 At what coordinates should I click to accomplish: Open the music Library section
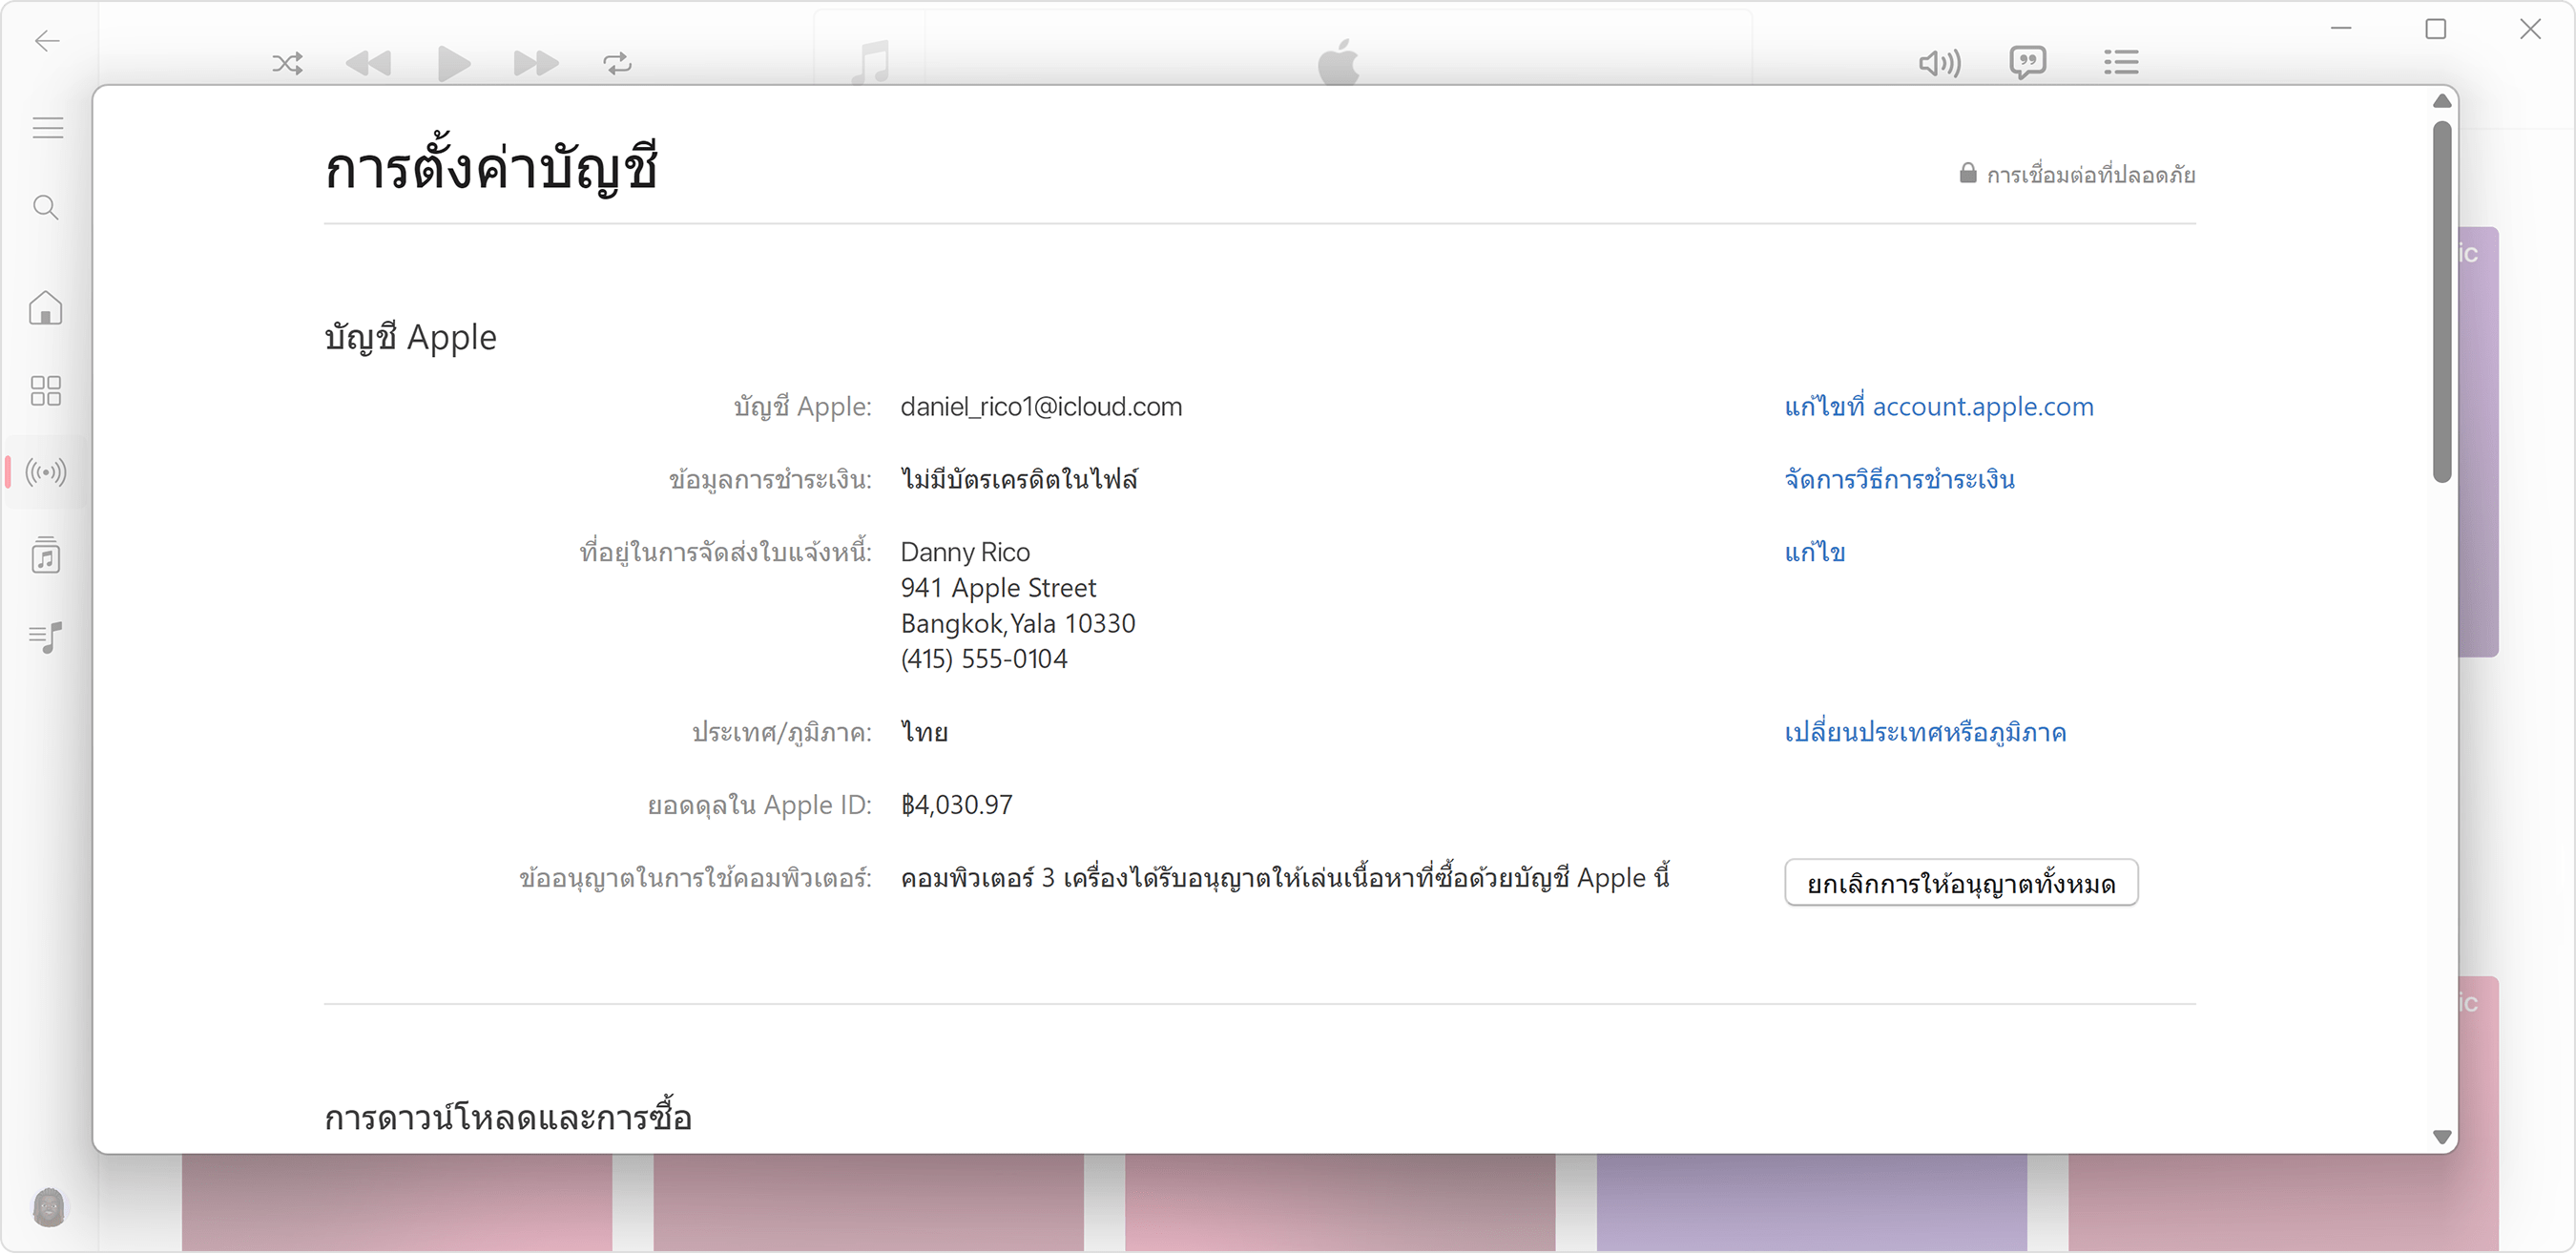click(x=46, y=554)
